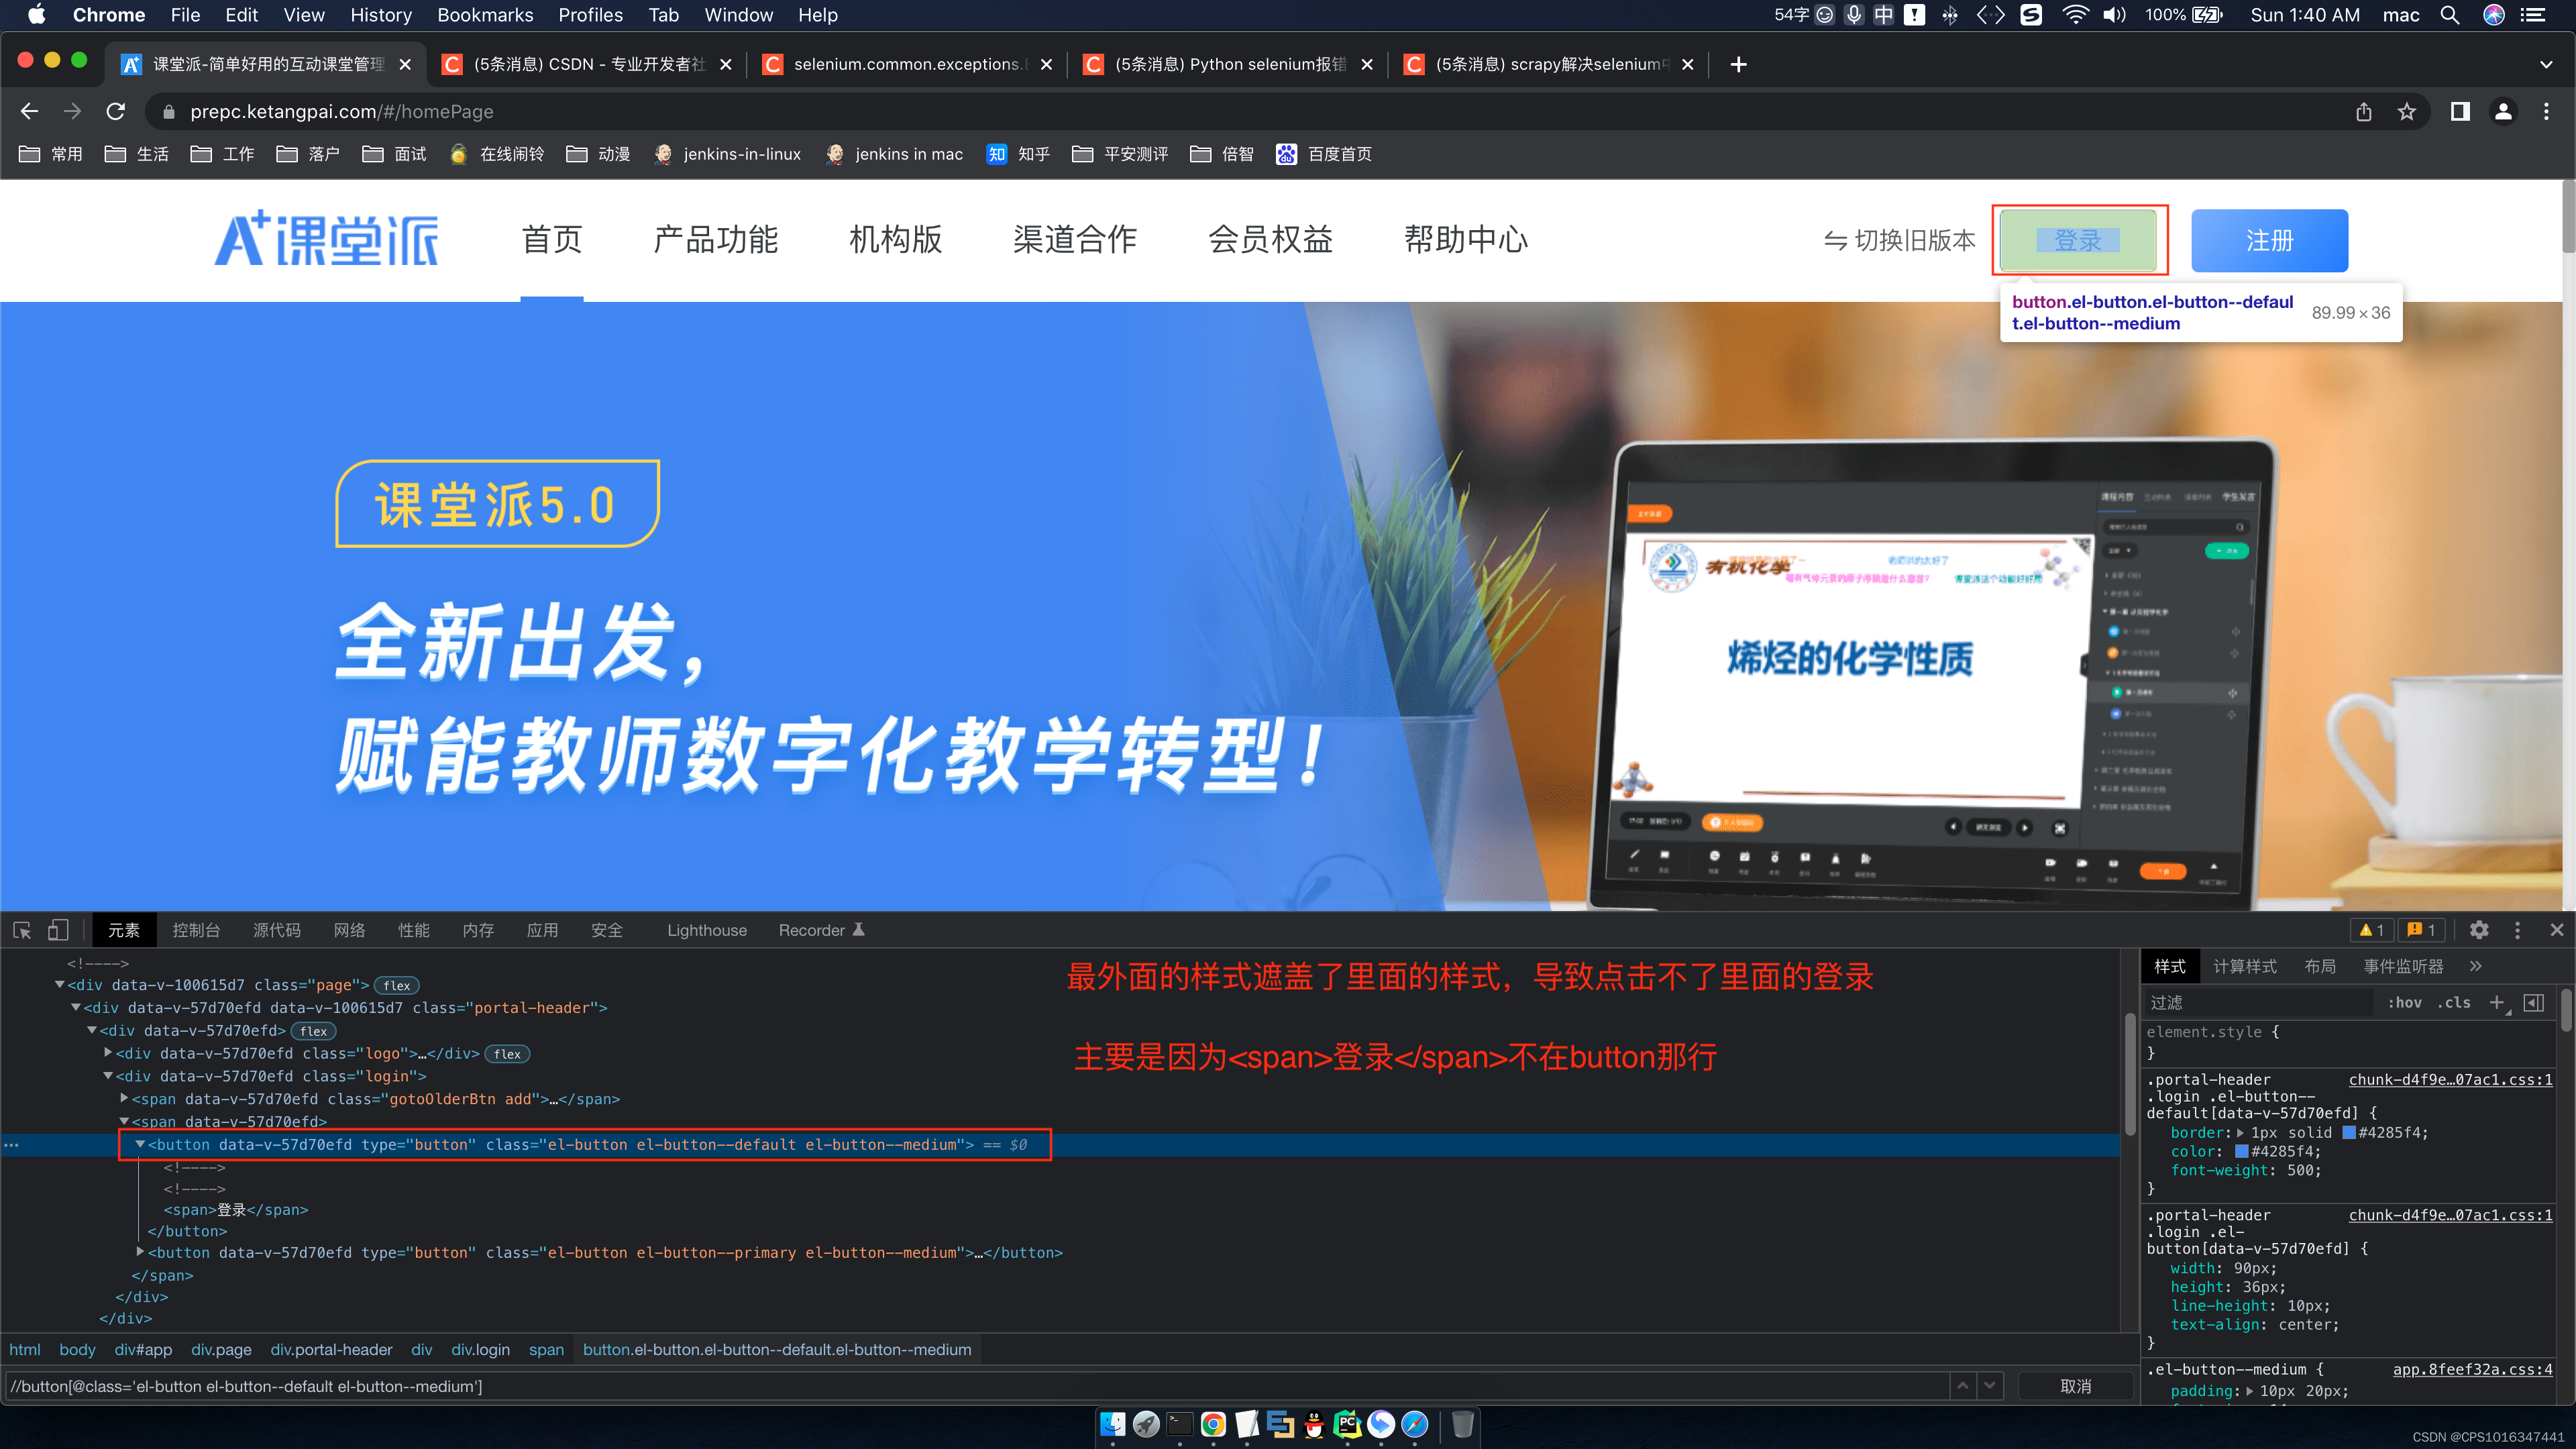Collapse the portal-header div node
The image size is (2576, 1449).
76,1007
